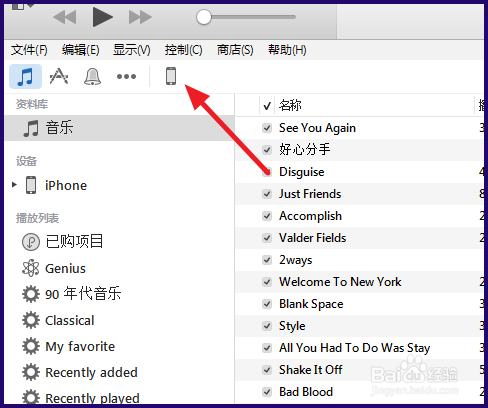Uncheck the Blank Space checkbox
488x408 pixels.
click(x=267, y=304)
